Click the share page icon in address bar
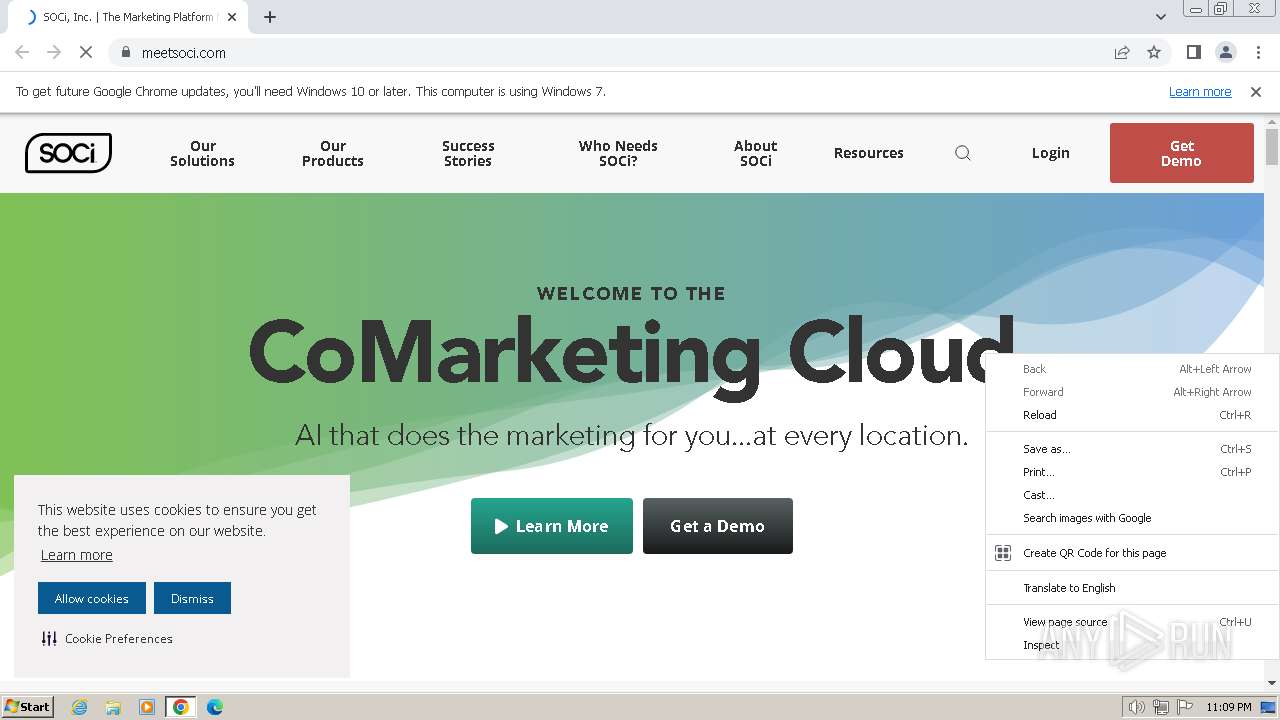 point(1122,53)
